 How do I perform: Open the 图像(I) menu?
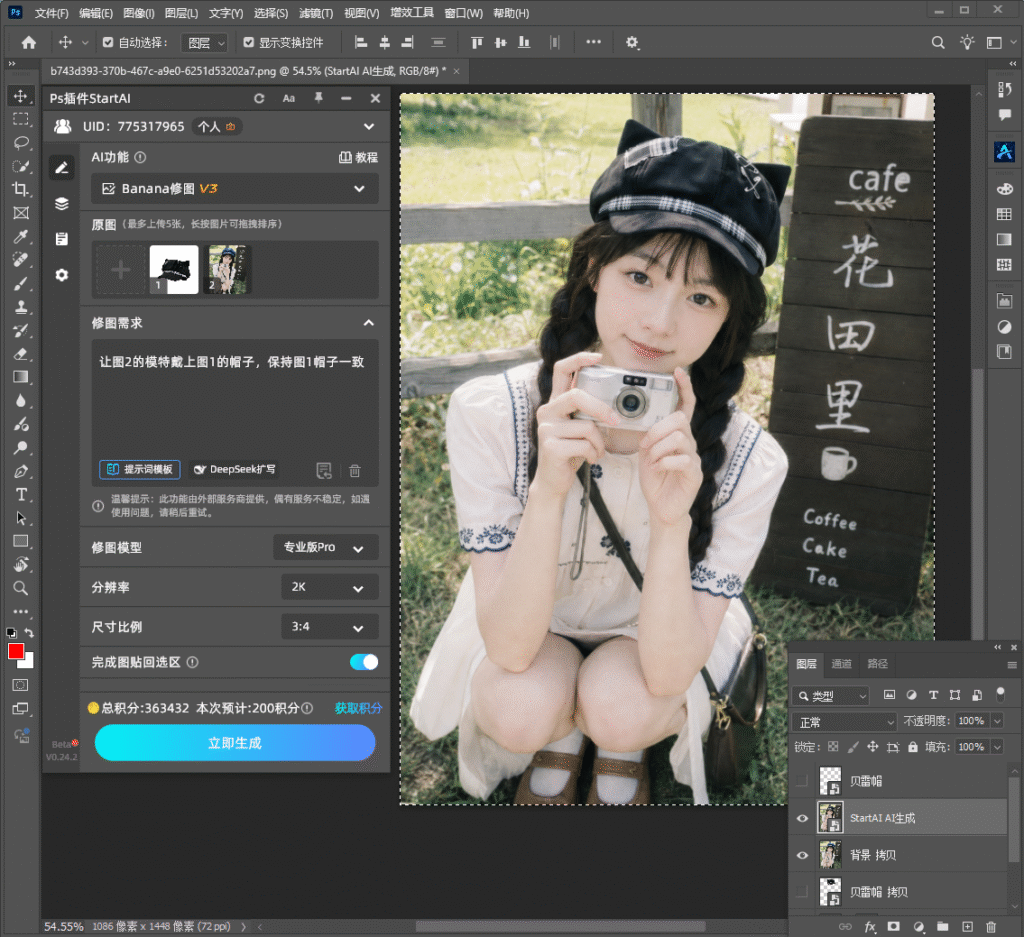pos(139,13)
